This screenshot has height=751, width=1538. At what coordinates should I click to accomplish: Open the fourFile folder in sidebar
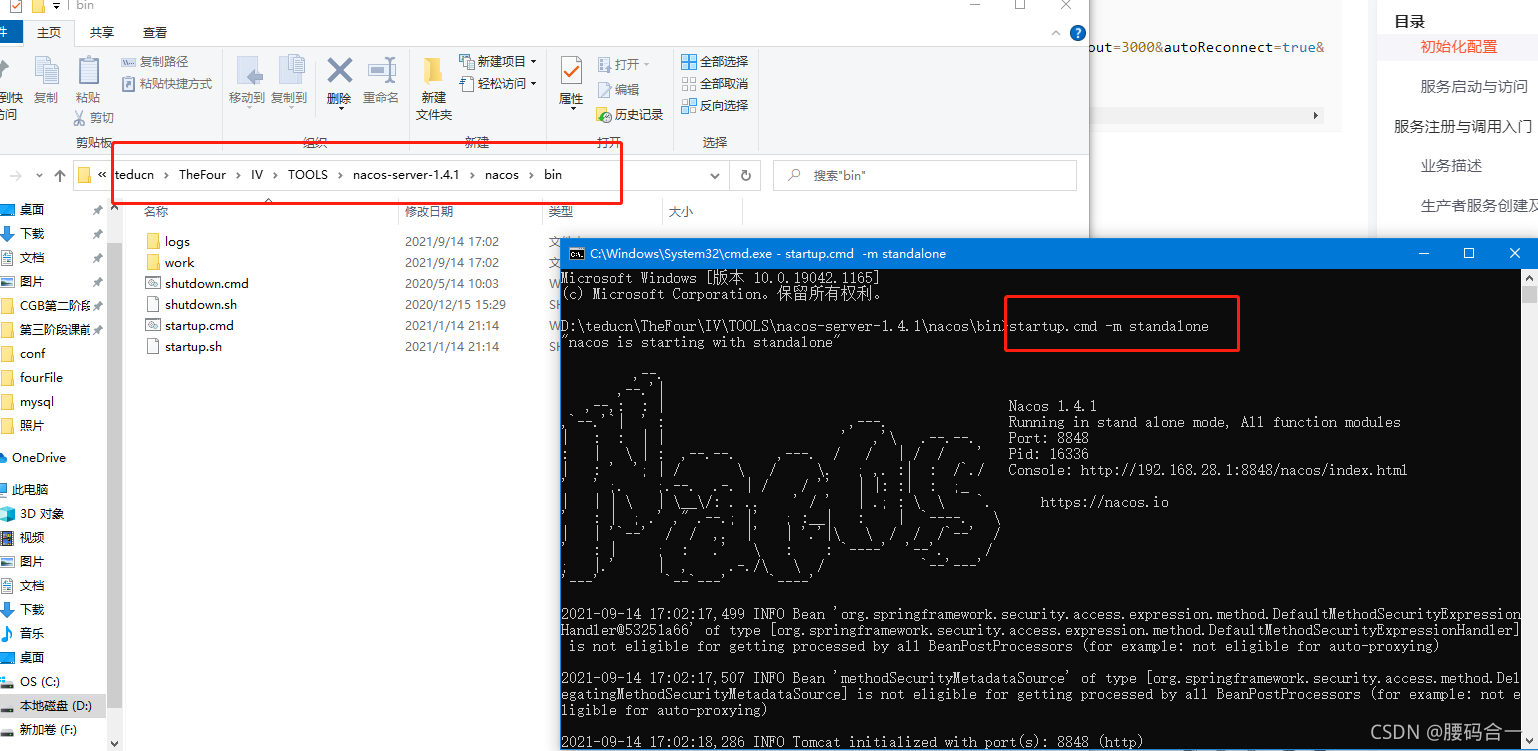tap(41, 378)
